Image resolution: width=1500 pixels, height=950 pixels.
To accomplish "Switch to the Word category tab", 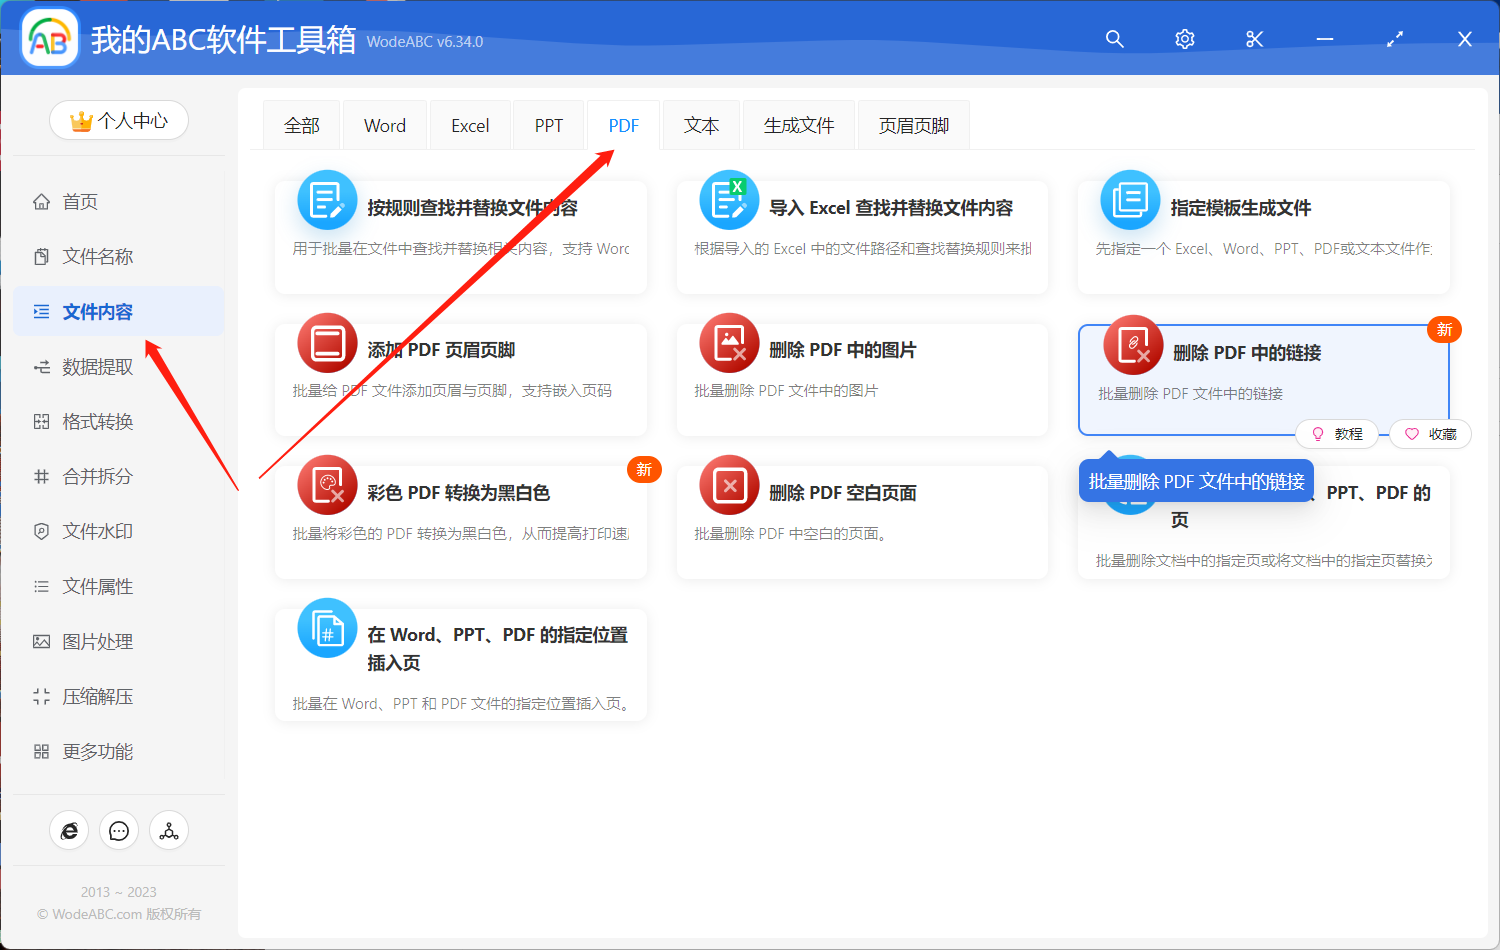I will coord(384,124).
